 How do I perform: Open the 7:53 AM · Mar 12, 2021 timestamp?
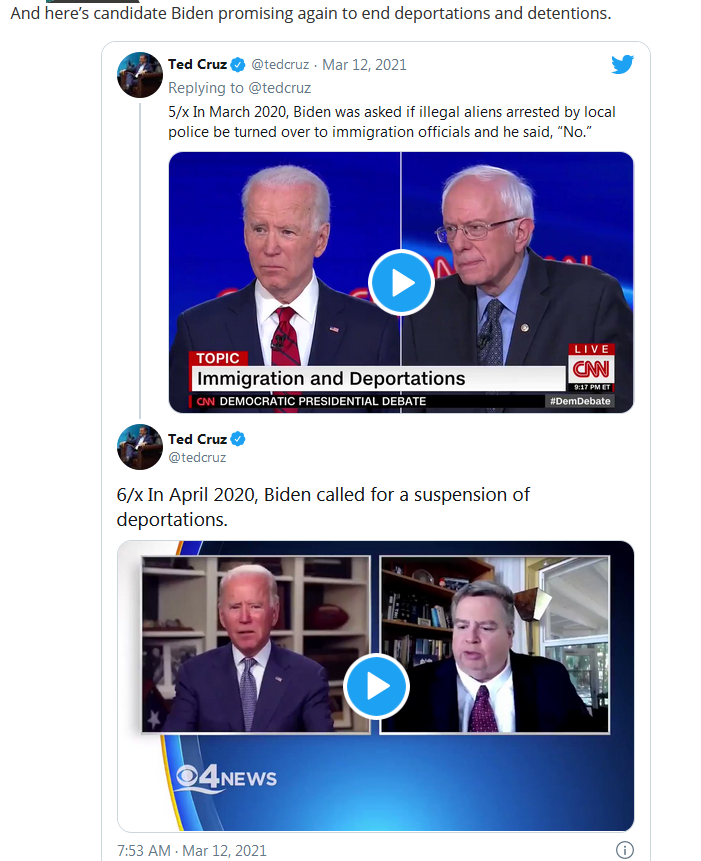pos(192,851)
